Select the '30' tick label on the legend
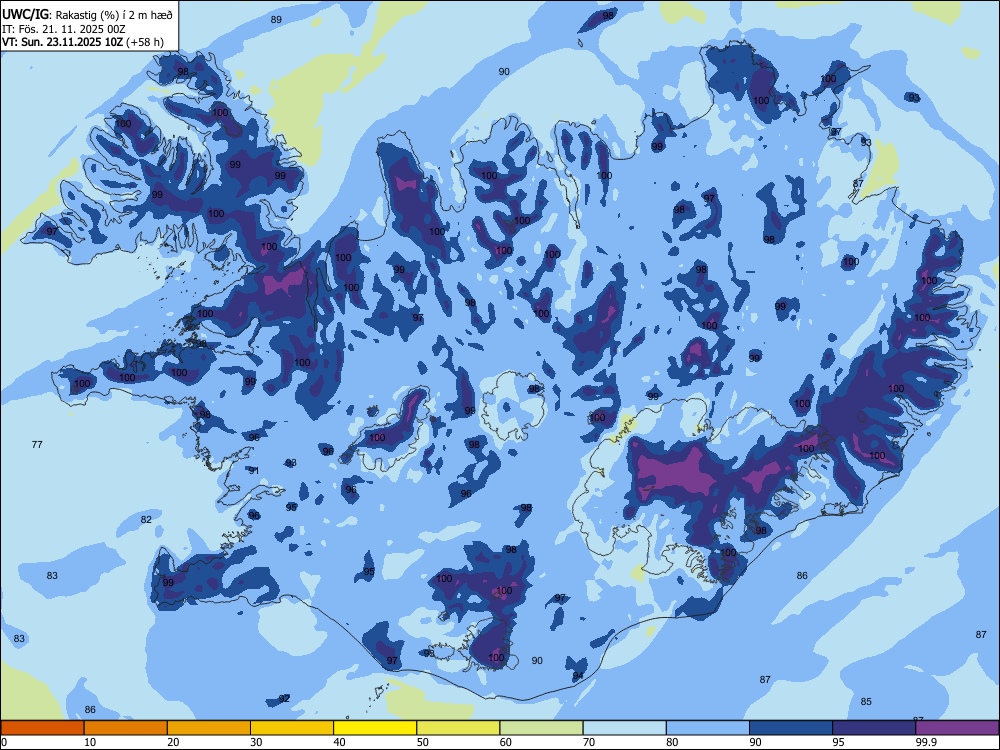Image resolution: width=1000 pixels, height=750 pixels. [256, 742]
